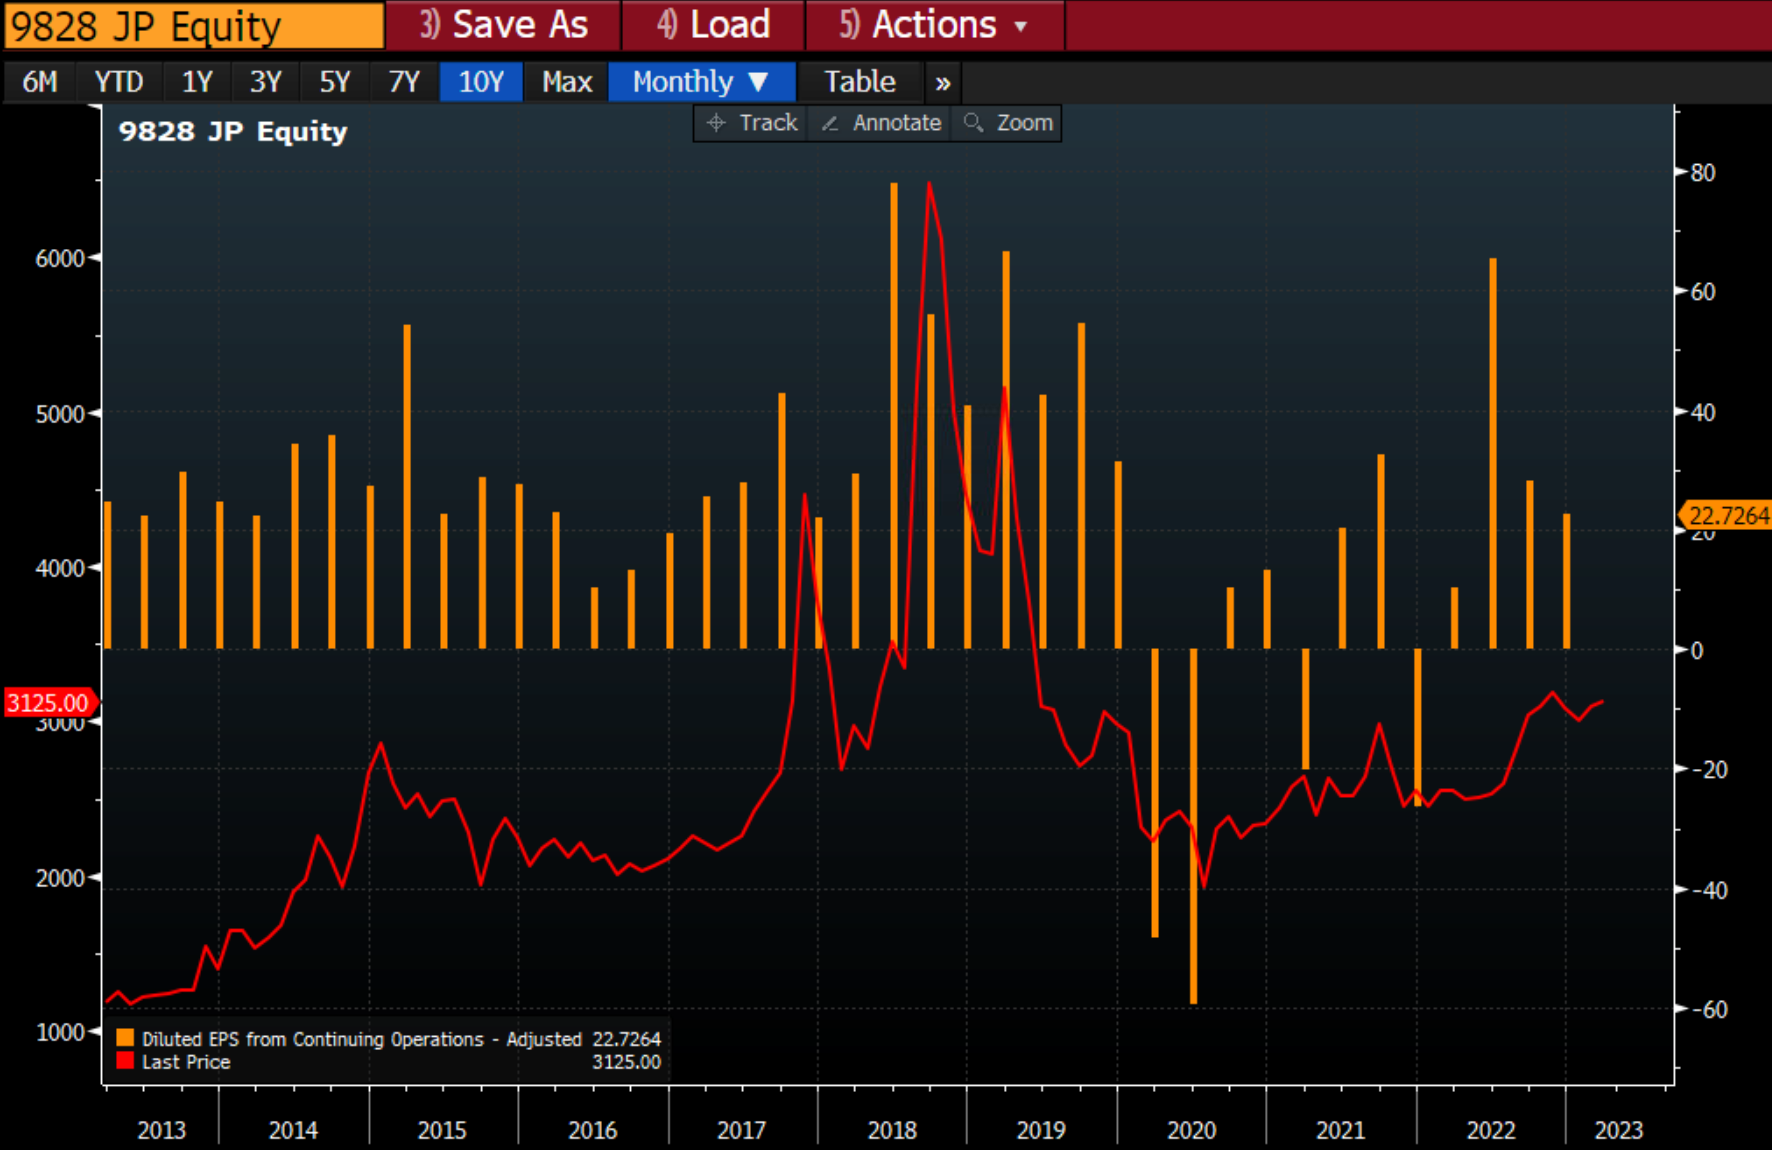
Task: Click the 22.7264 EPS value label
Action: (x=1728, y=516)
